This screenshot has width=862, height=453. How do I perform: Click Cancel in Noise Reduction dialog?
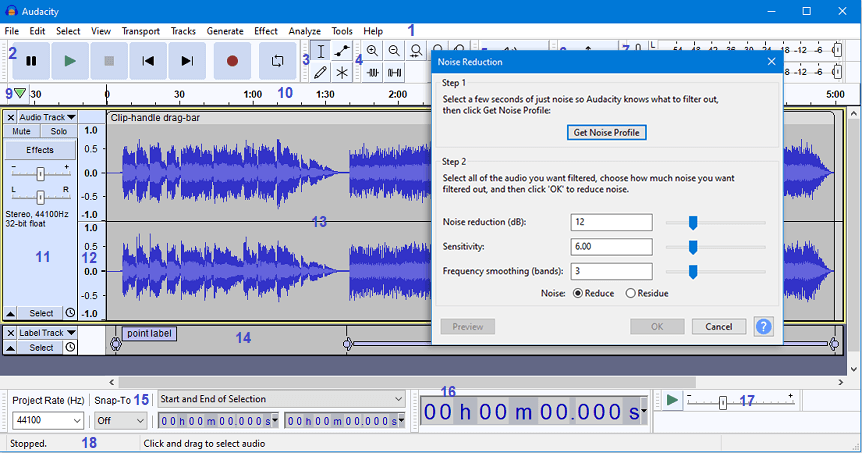click(719, 327)
